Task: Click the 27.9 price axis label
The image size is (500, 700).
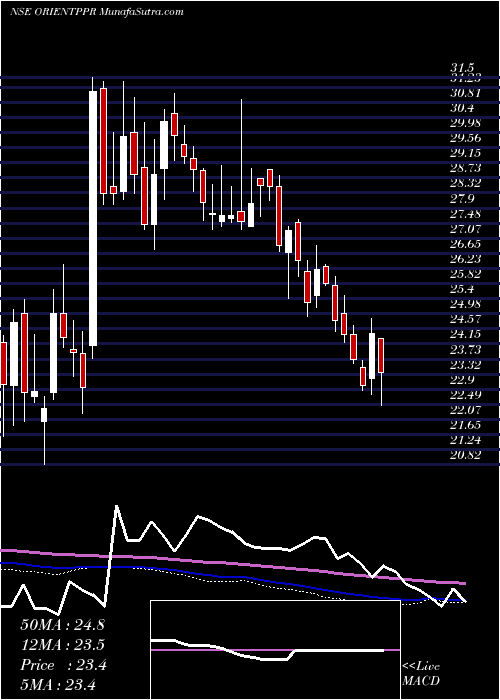Action: [x=462, y=199]
